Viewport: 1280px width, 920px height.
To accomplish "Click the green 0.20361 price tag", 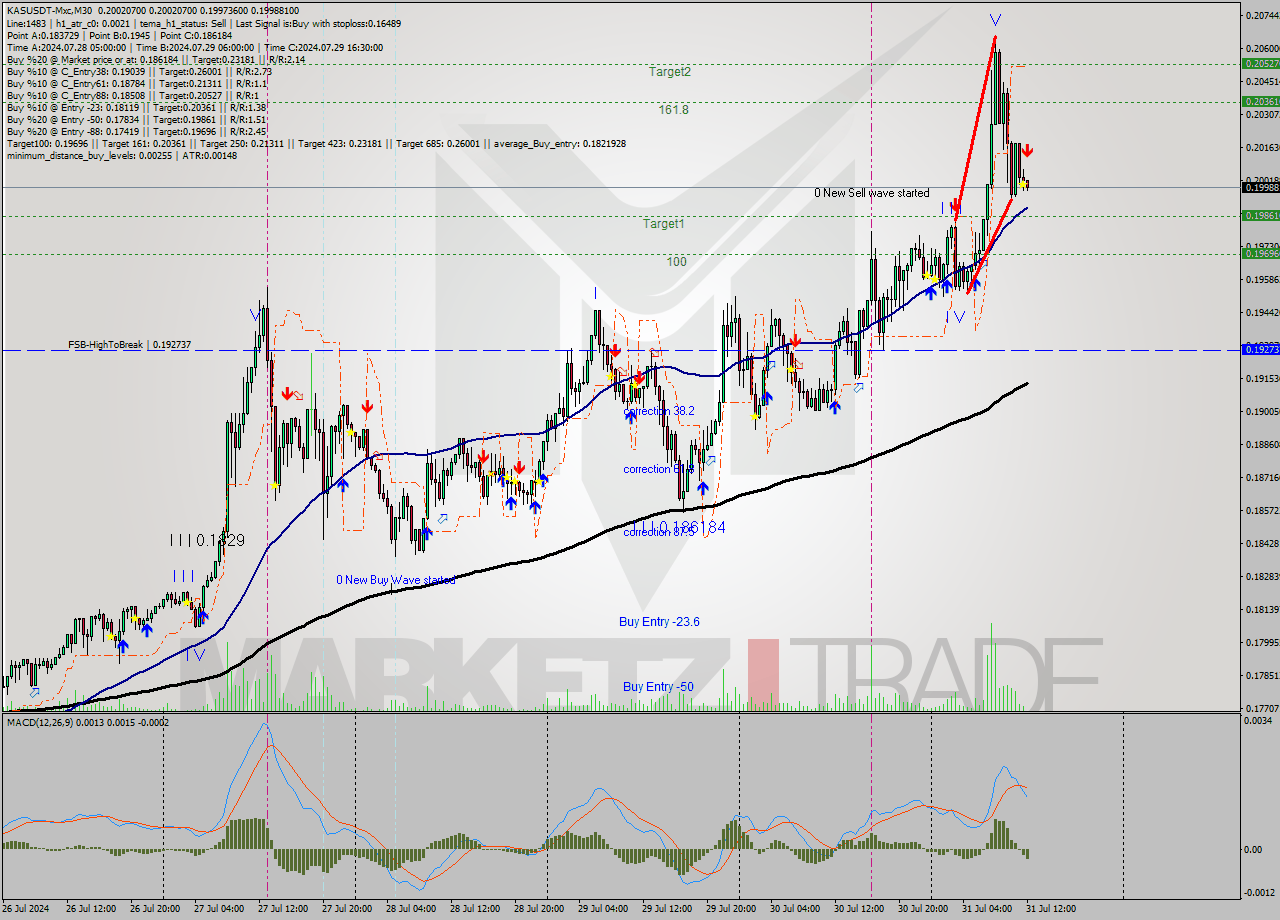I will click(1260, 101).
